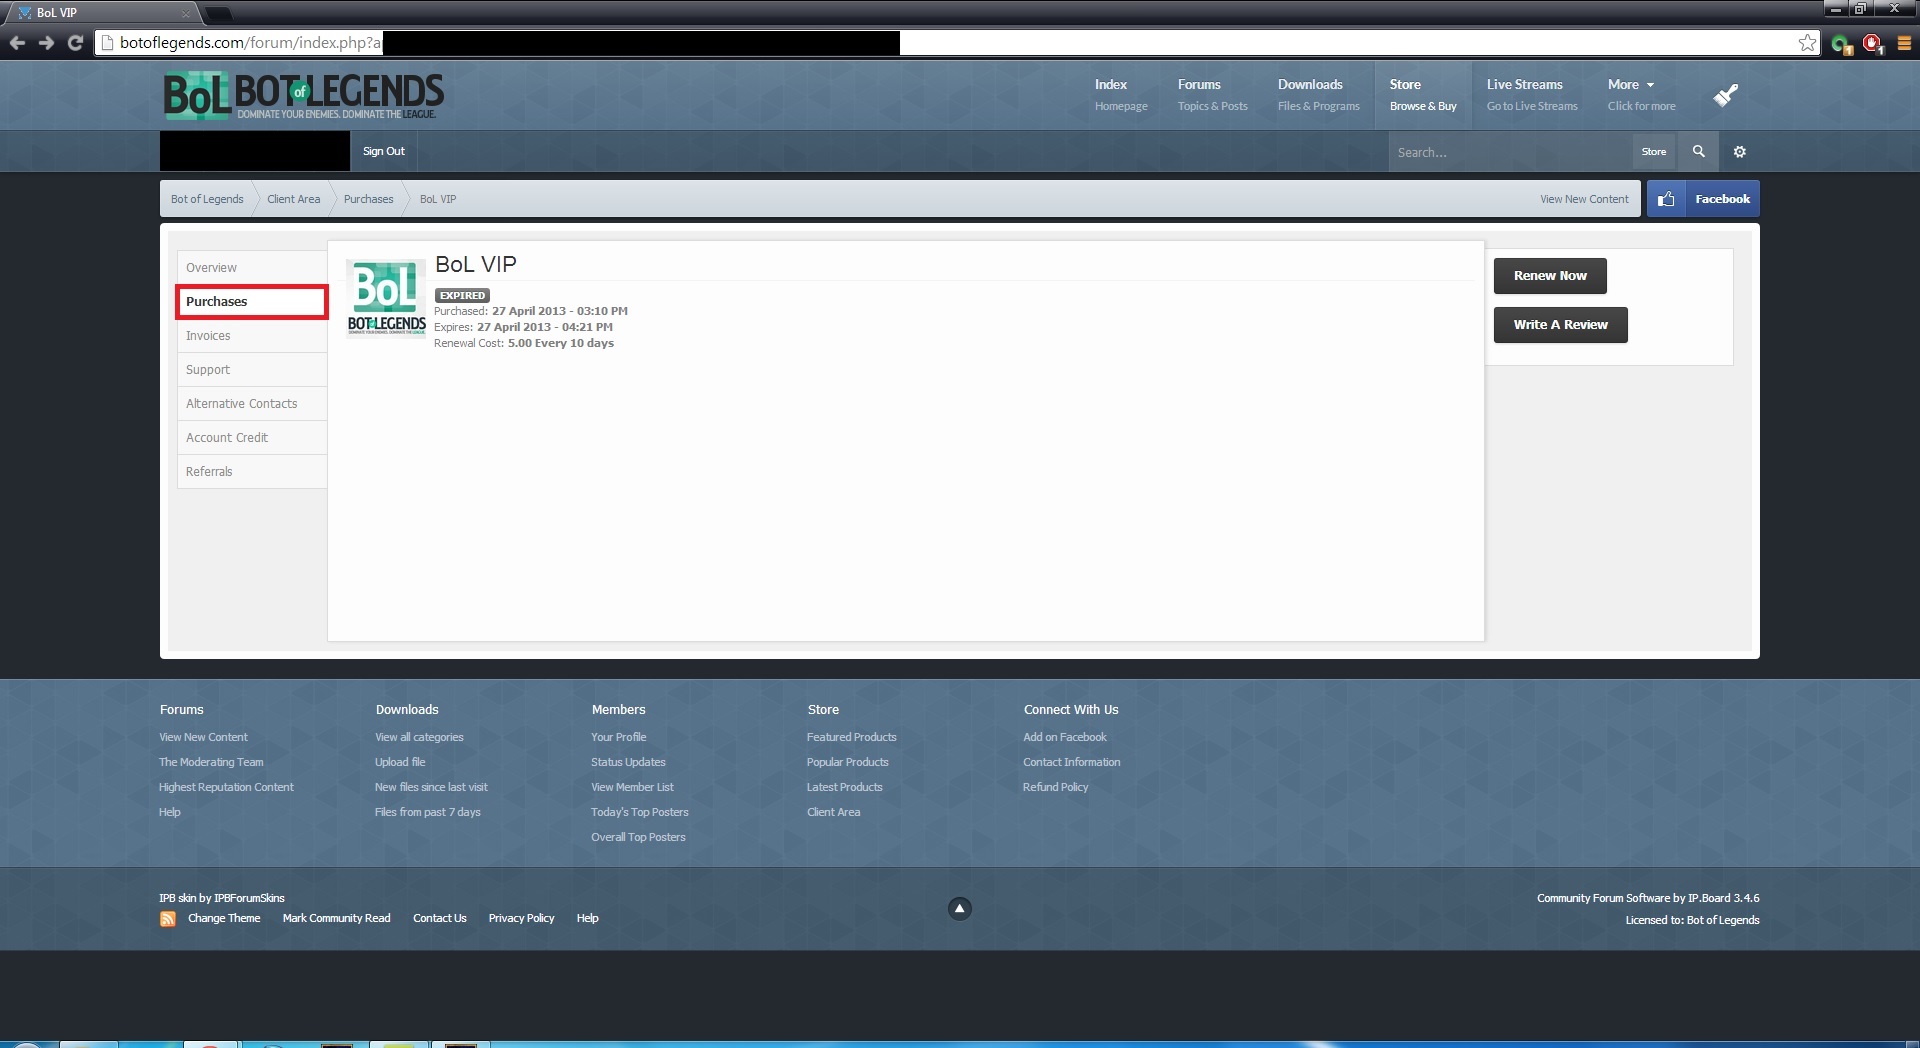Open The Moderating Team footer link
Screen dimensions: 1920x1048
point(211,762)
